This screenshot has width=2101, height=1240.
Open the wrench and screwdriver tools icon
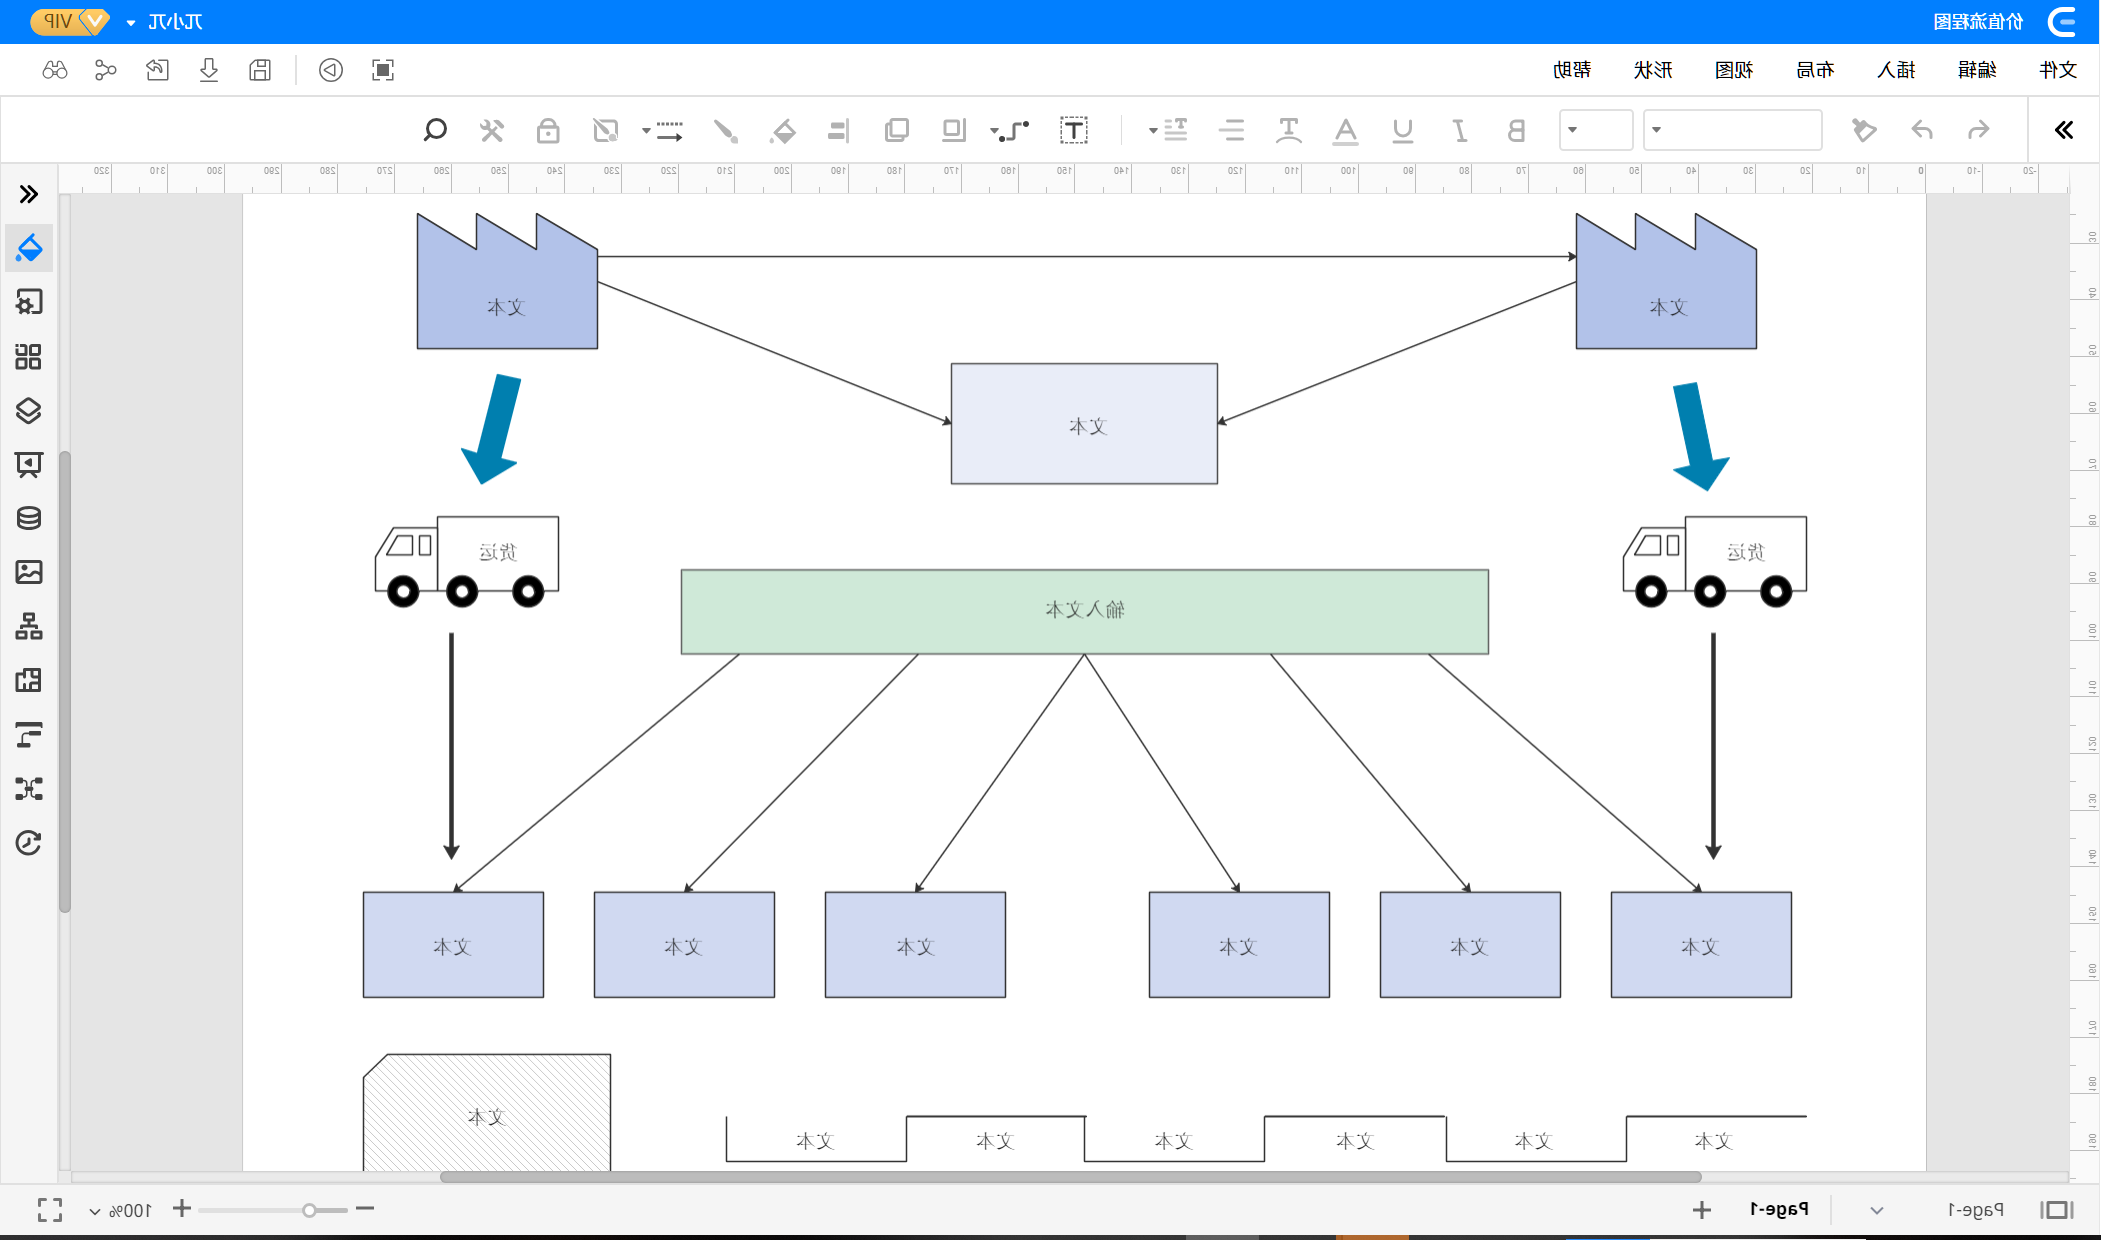coord(491,130)
